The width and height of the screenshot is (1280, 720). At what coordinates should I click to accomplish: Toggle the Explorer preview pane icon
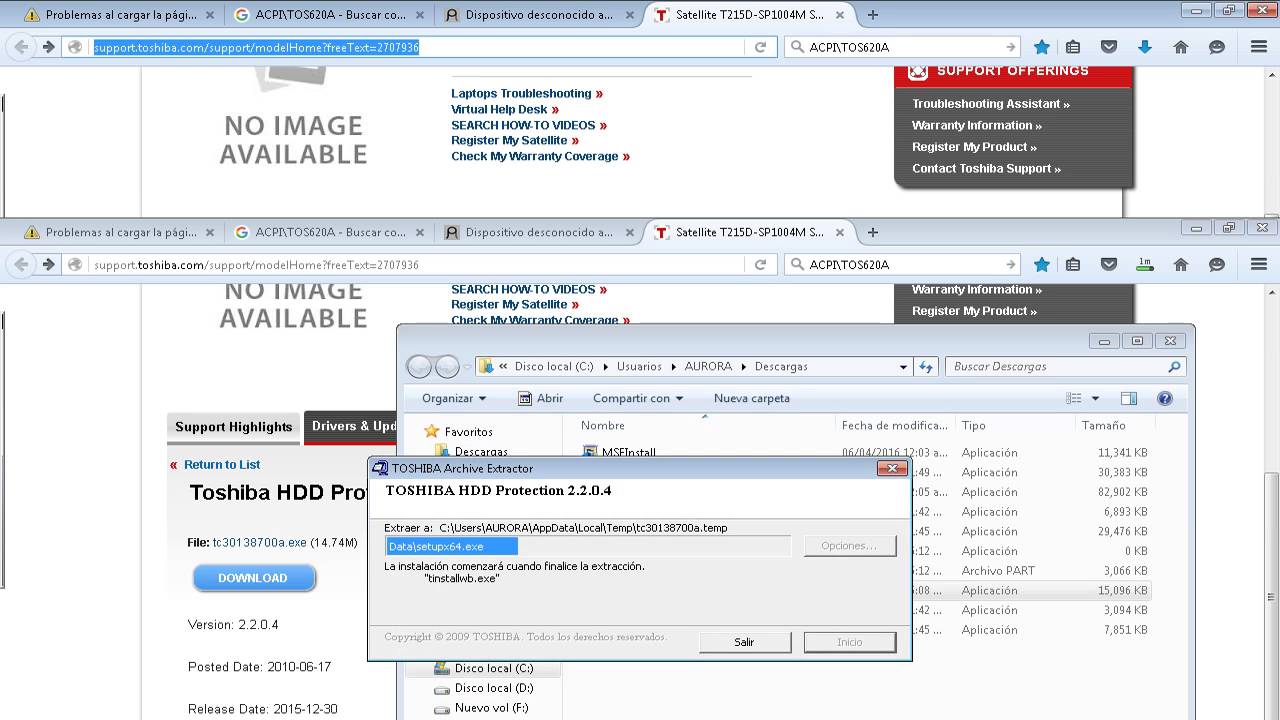point(1129,398)
